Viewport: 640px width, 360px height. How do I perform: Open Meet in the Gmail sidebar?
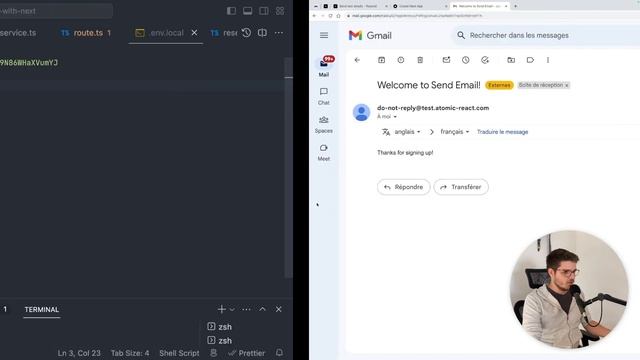pos(324,153)
